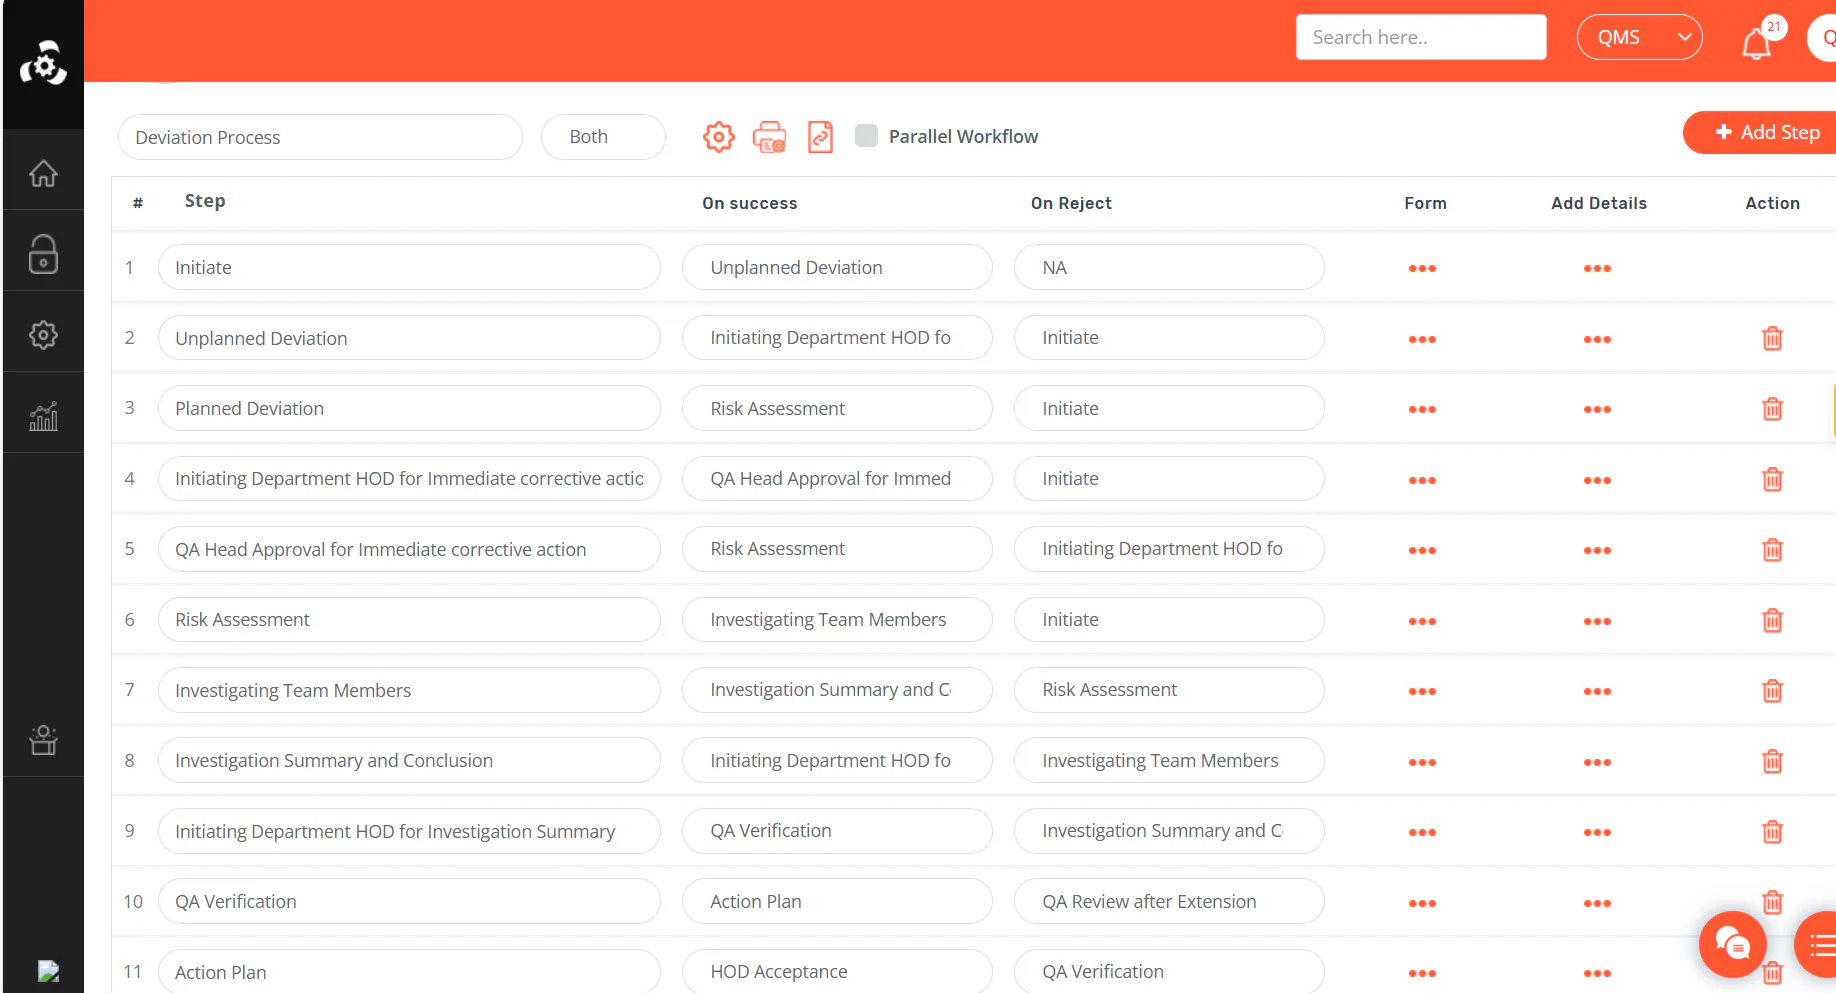Click the print settings icon in toolbar
The width and height of the screenshot is (1836, 993).
point(769,137)
